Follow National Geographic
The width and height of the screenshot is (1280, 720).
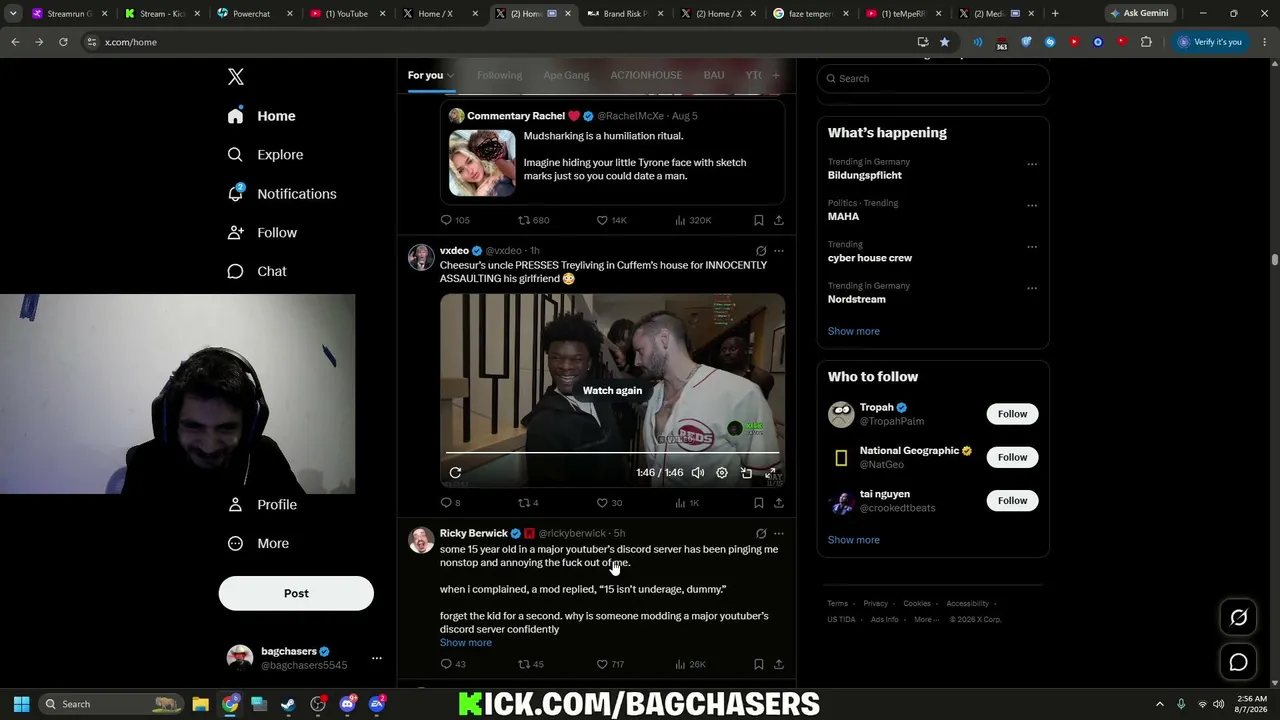(1012, 457)
